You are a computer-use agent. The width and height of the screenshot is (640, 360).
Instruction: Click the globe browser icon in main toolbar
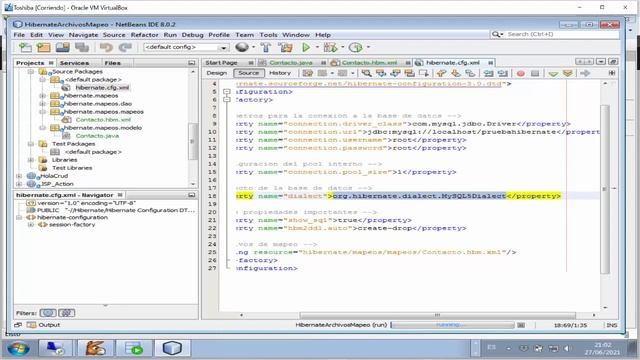point(242,47)
